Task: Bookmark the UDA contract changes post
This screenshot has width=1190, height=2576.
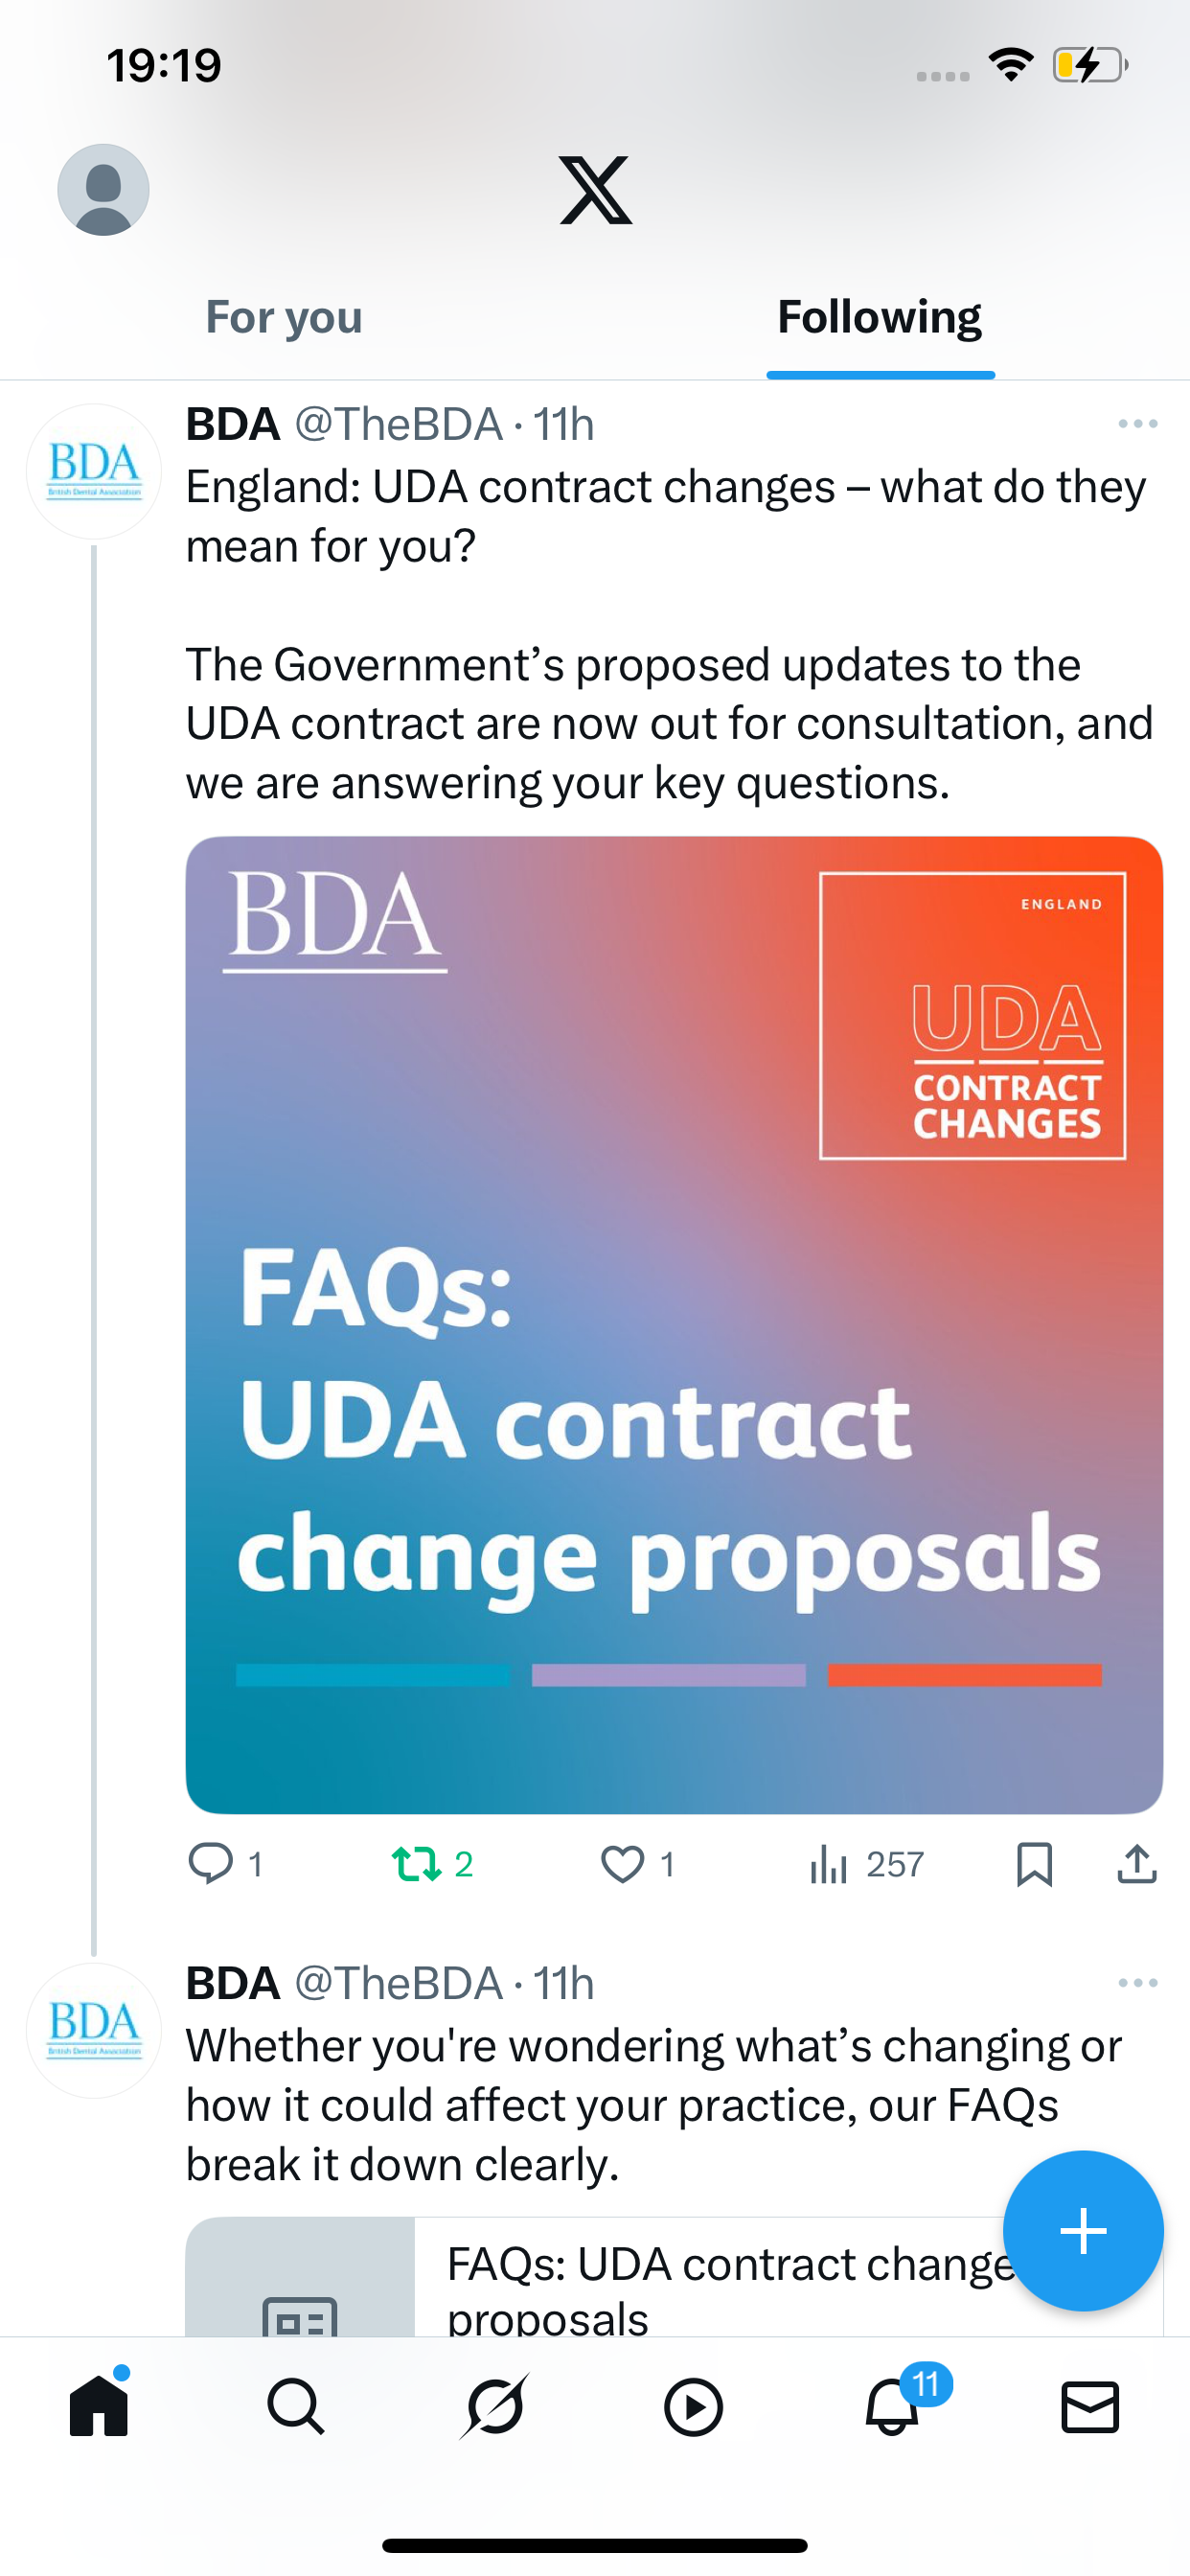Action: pyautogui.click(x=1034, y=1864)
